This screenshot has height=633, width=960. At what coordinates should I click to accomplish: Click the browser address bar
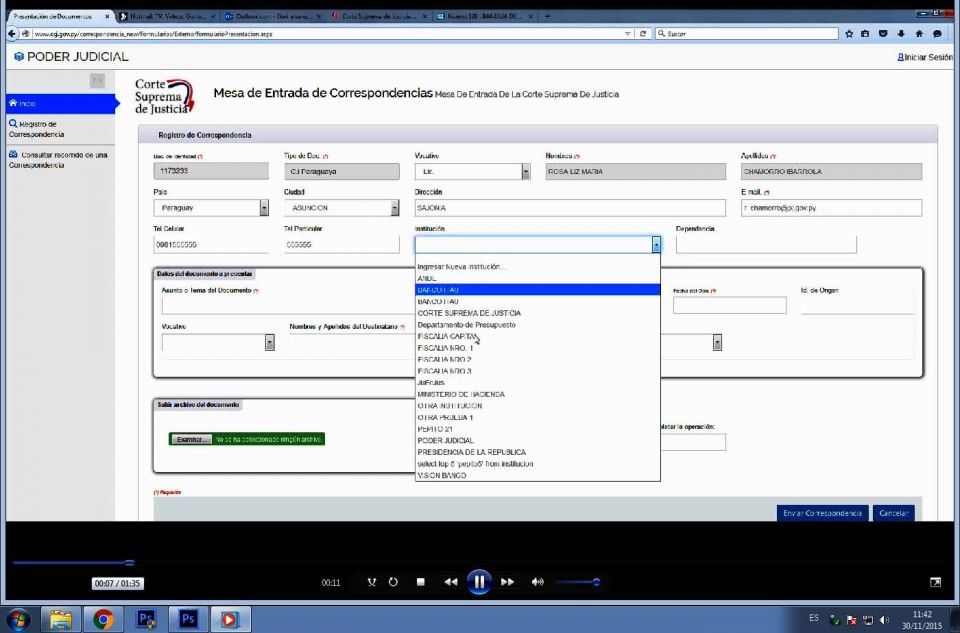pos(328,34)
